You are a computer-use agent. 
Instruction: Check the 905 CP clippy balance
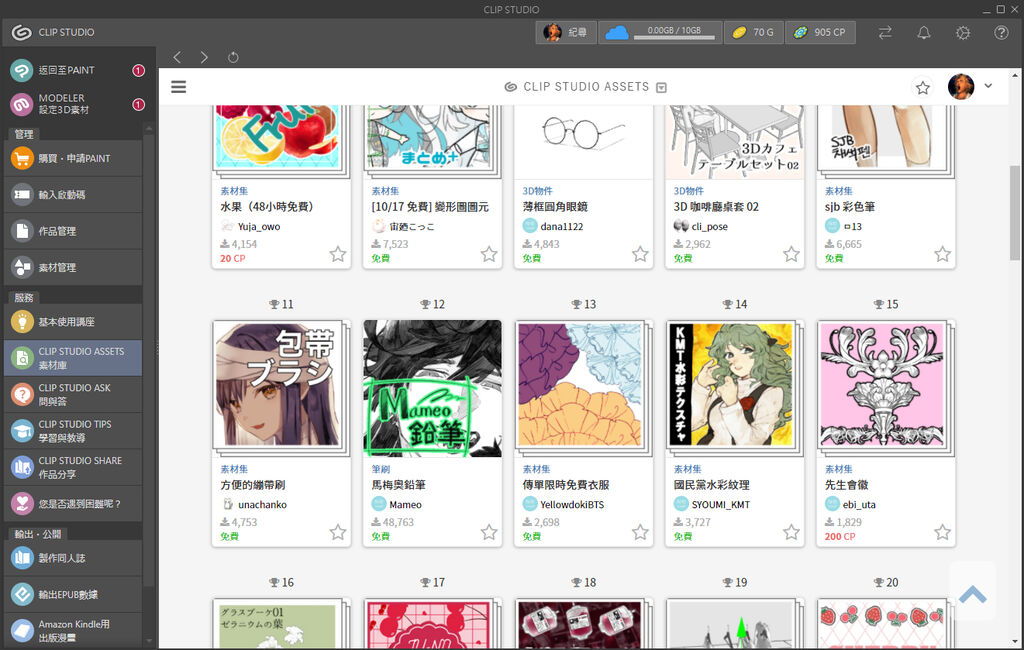point(820,32)
